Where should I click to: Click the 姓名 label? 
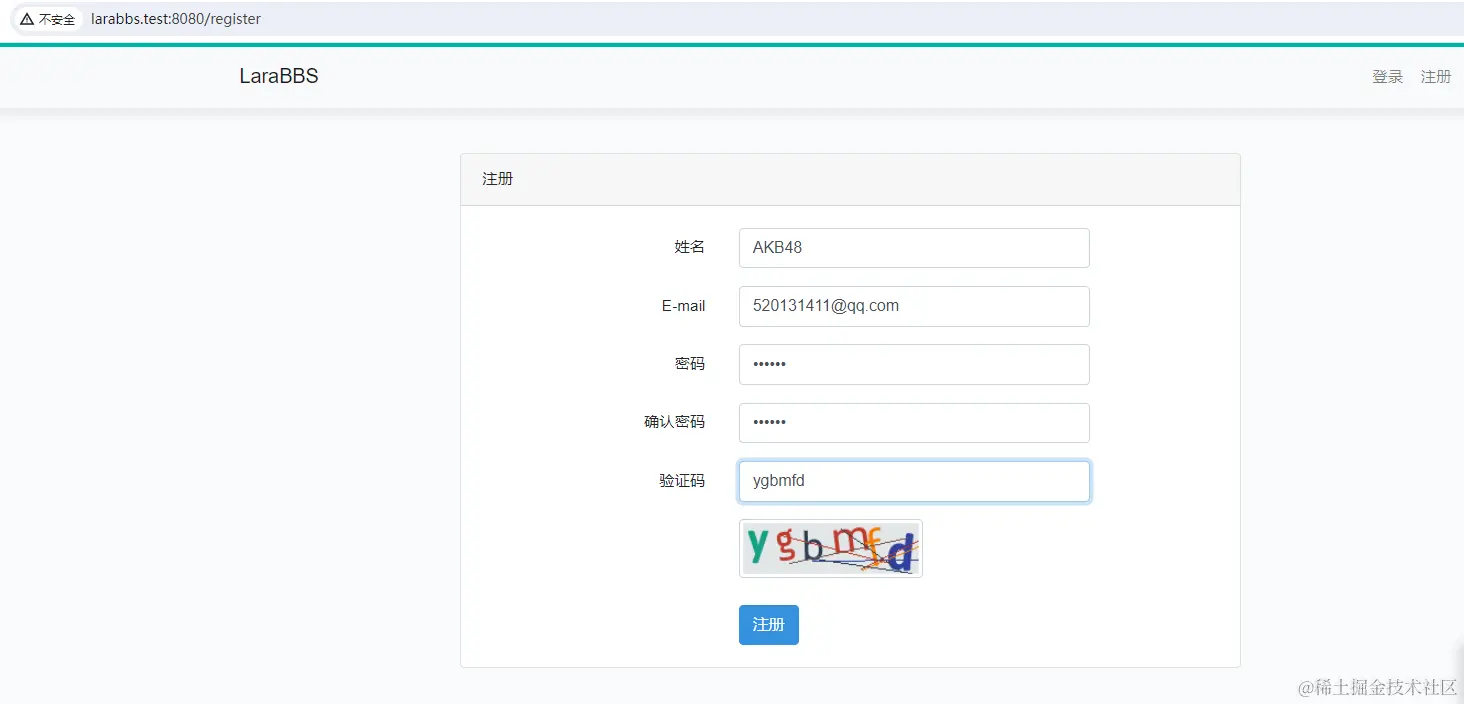(690, 247)
